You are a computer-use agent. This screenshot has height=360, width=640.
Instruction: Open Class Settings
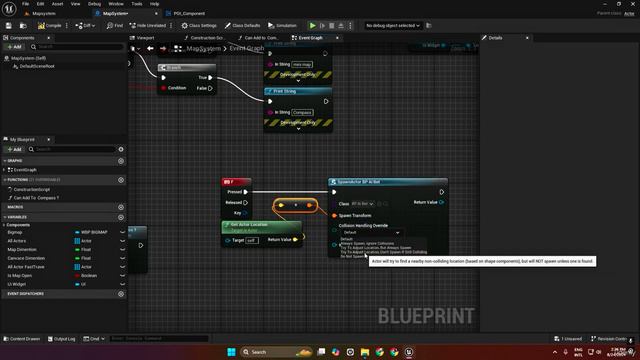point(199,25)
